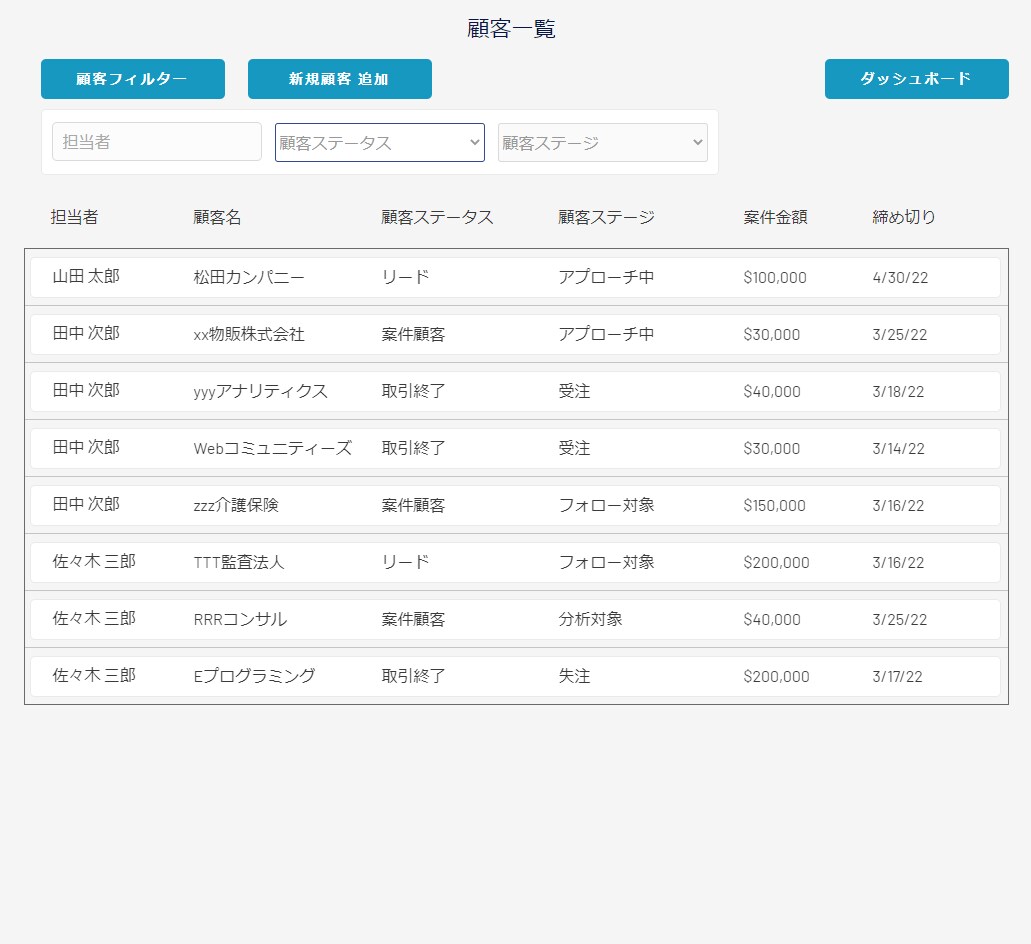1031x944 pixels.
Task: Select customer Eプログラミング
Action: [x=254, y=676]
